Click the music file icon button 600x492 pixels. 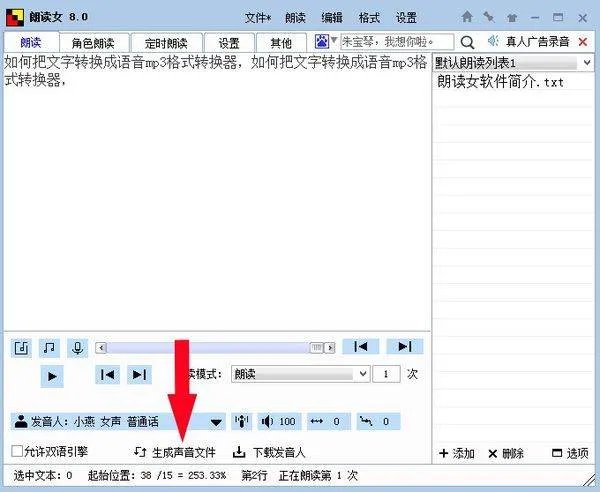coord(21,348)
